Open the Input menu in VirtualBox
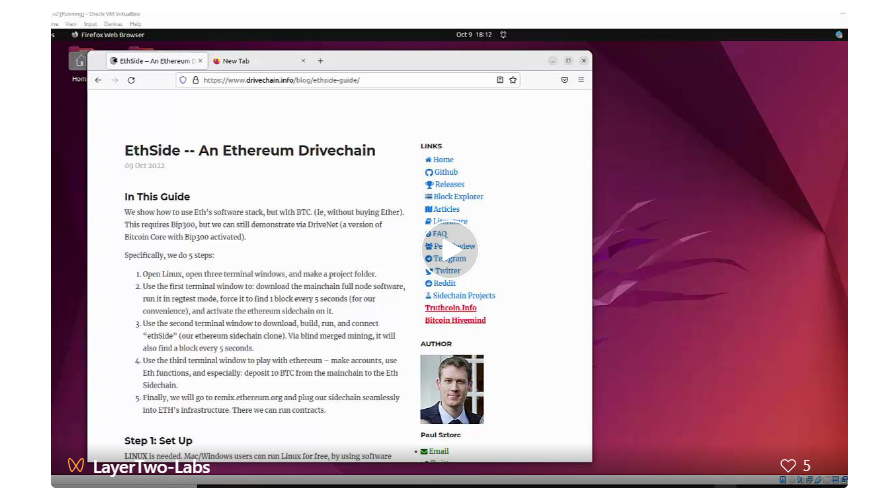Viewport: 884px width, 499px height. pos(90,24)
